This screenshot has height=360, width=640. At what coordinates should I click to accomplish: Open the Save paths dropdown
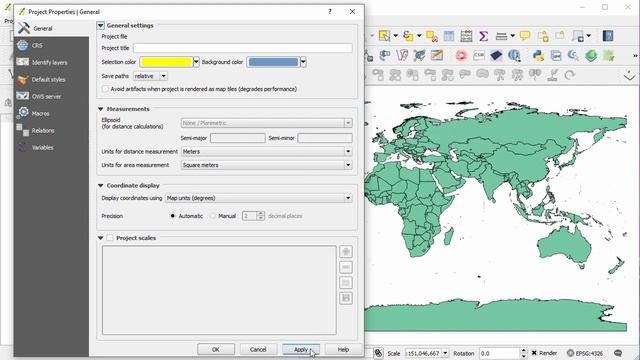click(x=150, y=76)
